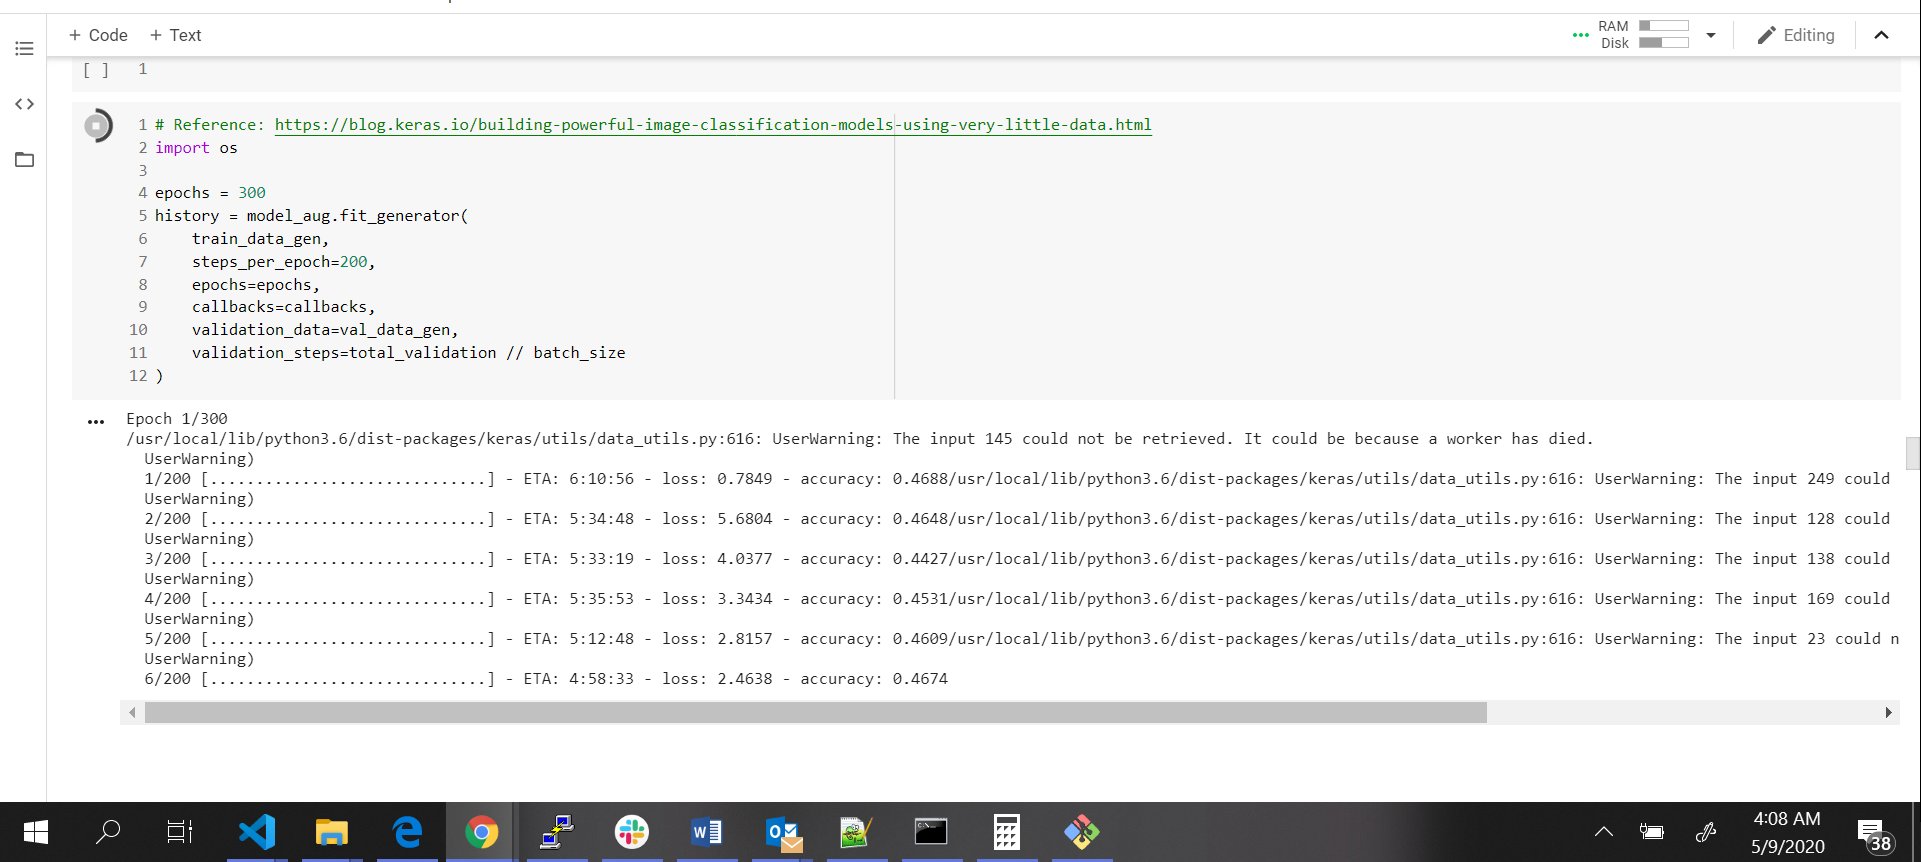Click the epochs value 300
The image size is (1921, 862).
click(x=252, y=193)
